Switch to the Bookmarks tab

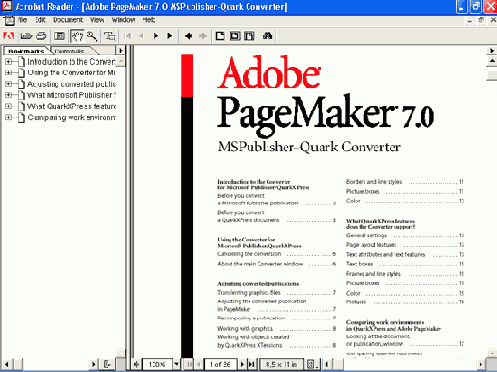point(26,51)
